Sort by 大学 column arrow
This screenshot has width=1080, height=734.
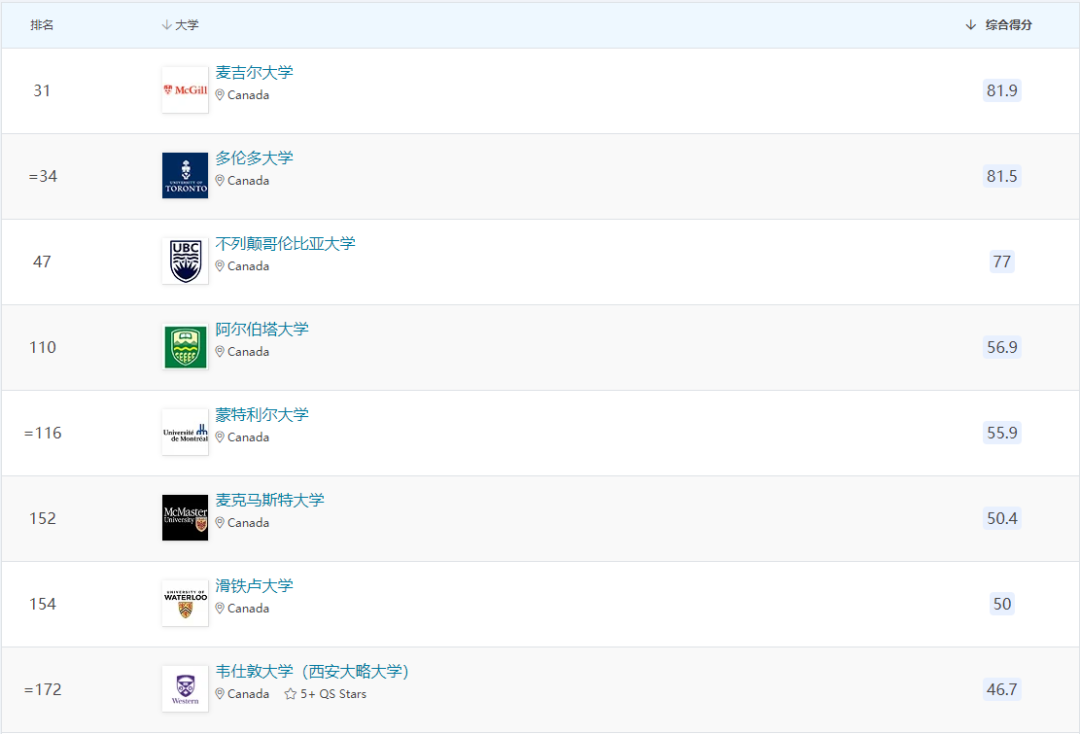coord(167,25)
